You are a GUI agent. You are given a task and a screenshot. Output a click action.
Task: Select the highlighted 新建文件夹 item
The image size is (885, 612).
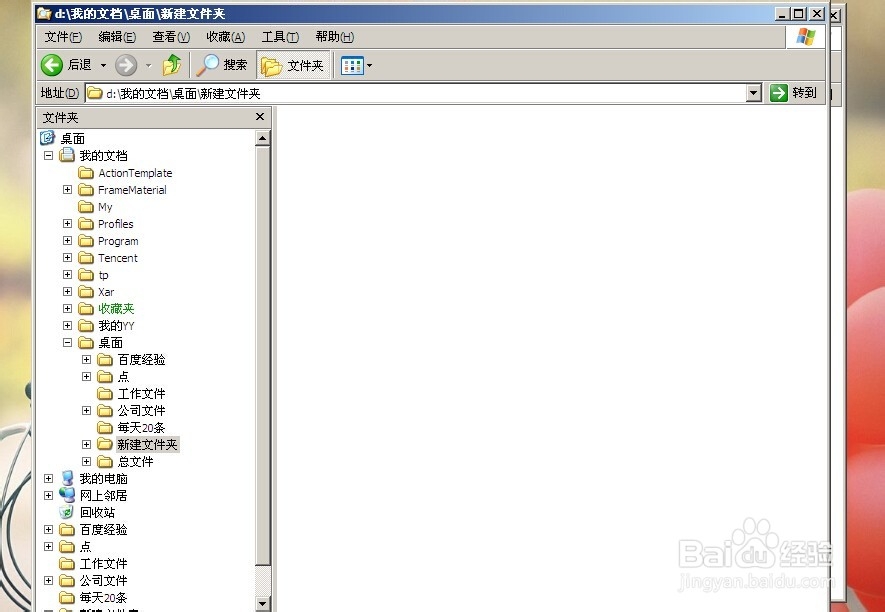point(147,444)
